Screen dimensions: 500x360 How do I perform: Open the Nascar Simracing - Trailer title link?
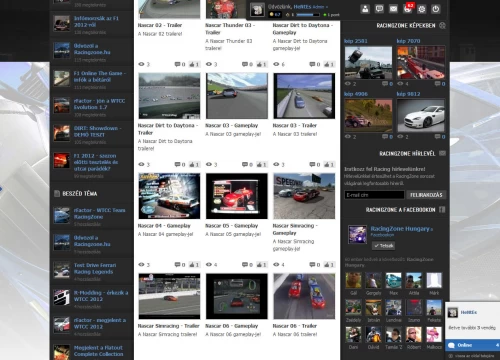coord(169,326)
